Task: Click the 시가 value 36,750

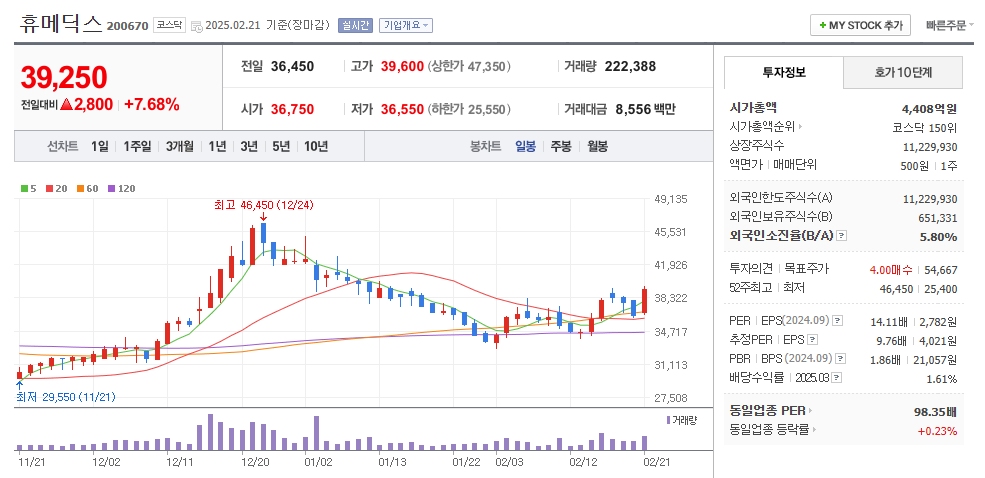Action: 292,110
